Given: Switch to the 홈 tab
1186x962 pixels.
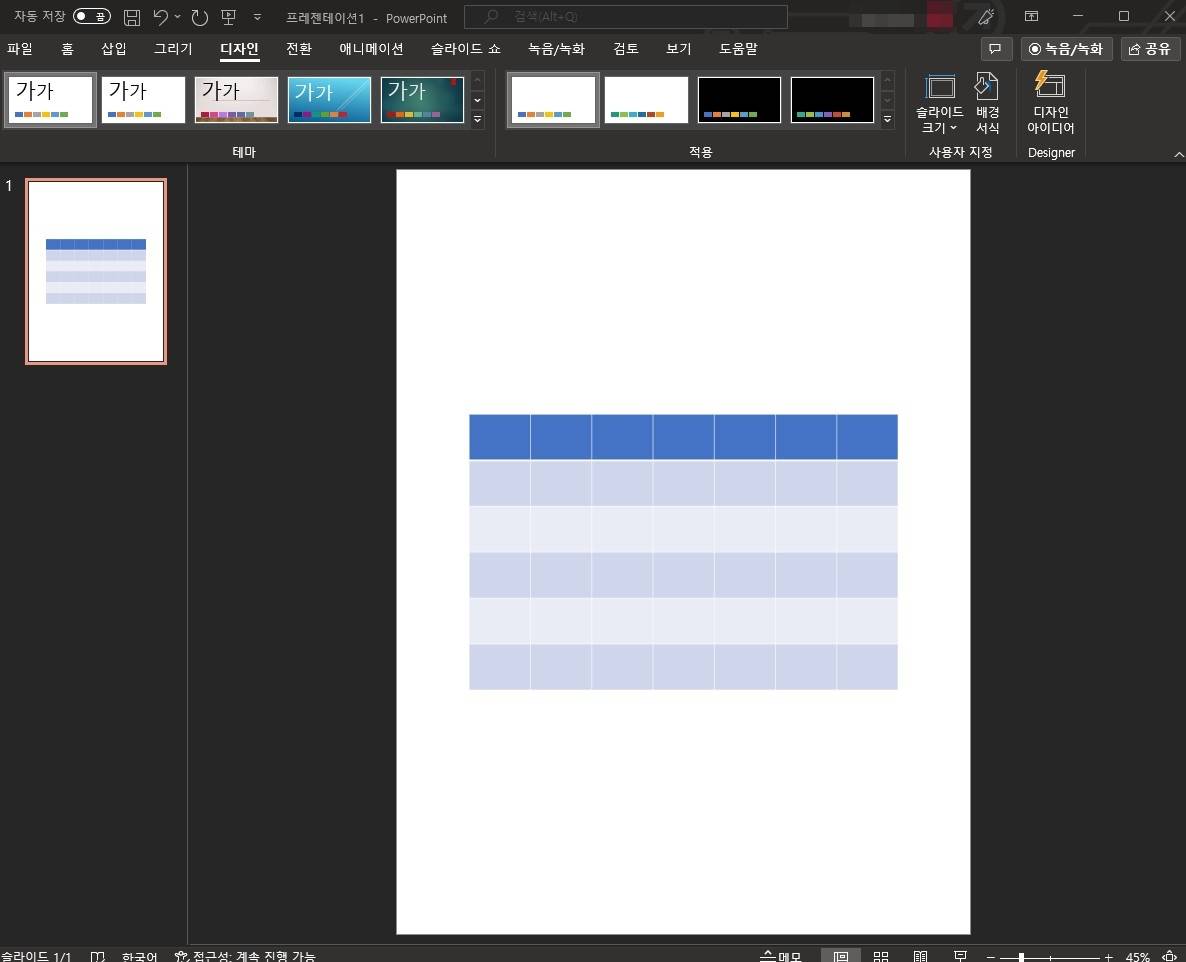Looking at the screenshot, I should (x=67, y=49).
